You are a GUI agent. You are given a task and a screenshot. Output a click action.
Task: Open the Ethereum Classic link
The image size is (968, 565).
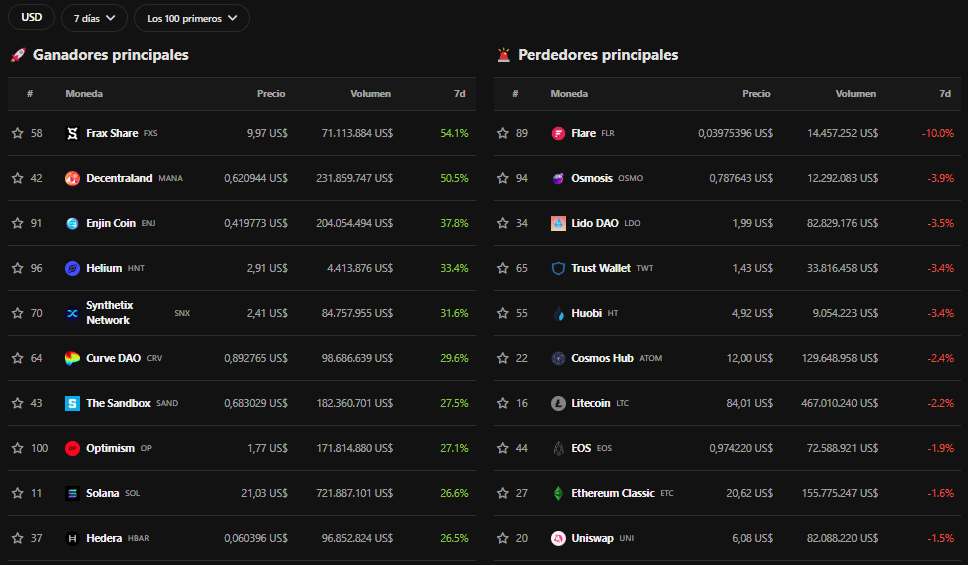click(x=612, y=493)
